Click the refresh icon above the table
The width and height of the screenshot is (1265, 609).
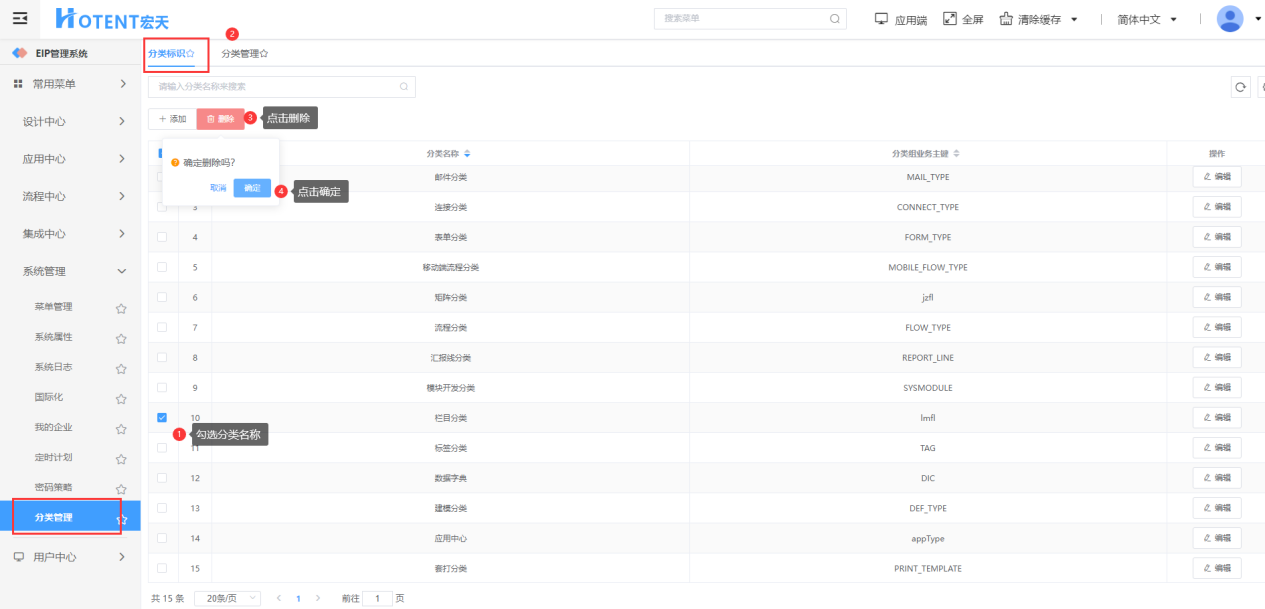pyautogui.click(x=1241, y=87)
